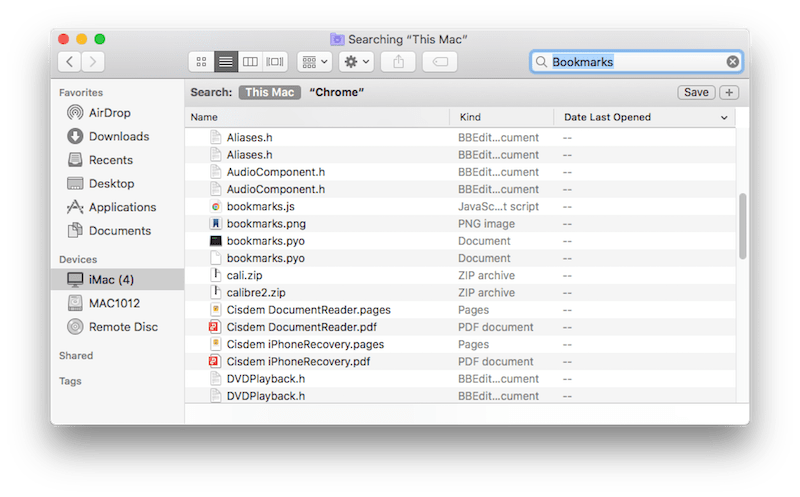Image resolution: width=800 pixels, height=497 pixels.
Task: Clear the search field text
Action: coord(733,62)
